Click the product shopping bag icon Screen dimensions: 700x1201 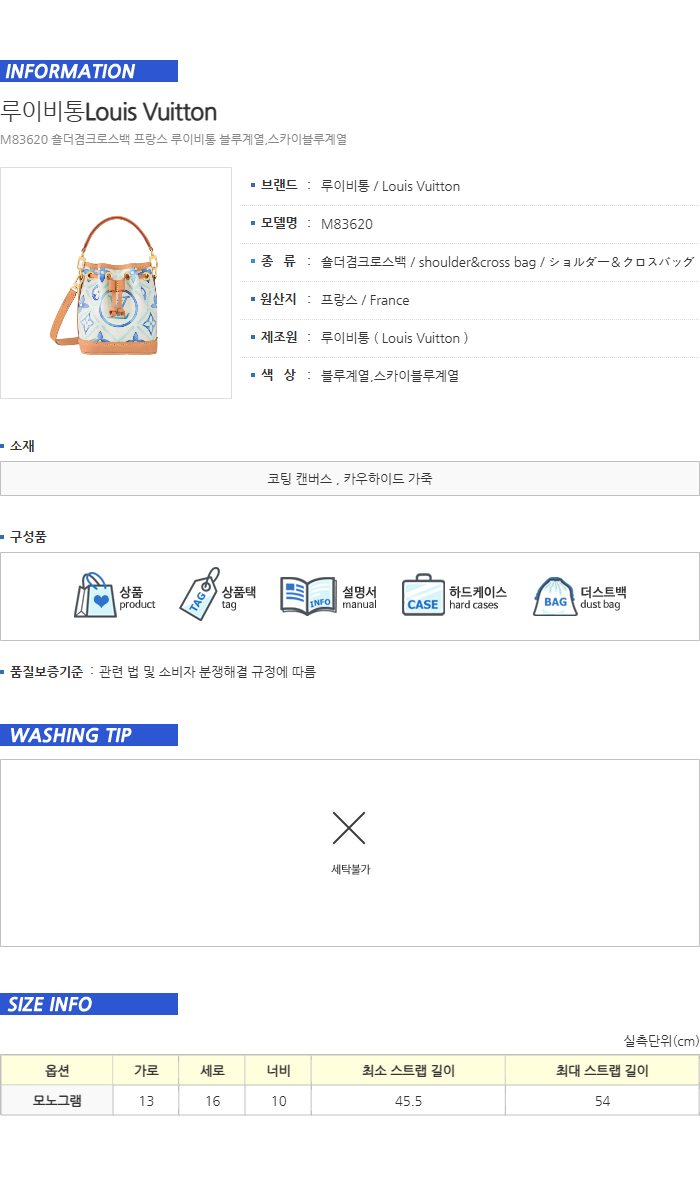[95, 596]
